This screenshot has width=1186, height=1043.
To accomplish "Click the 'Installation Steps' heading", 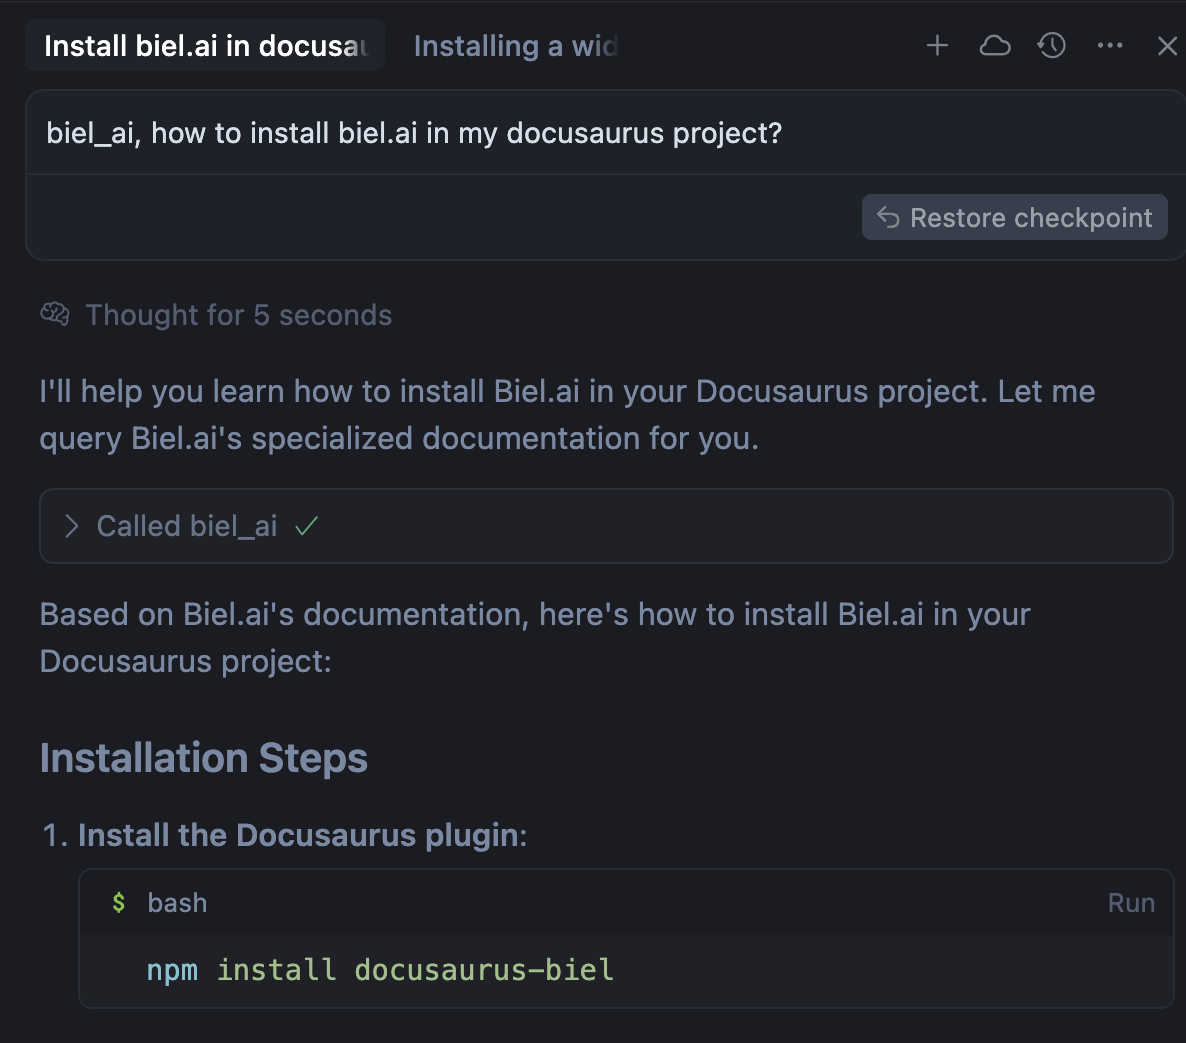I will coord(203,758).
